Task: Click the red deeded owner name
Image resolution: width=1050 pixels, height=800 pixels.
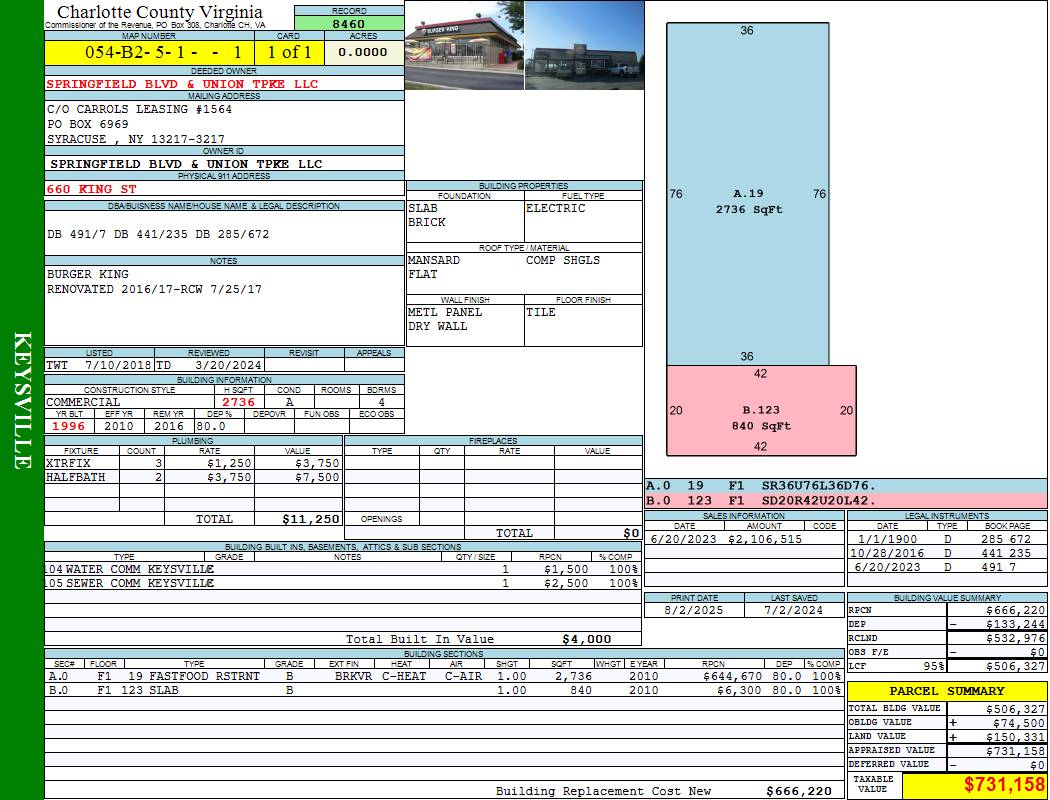Action: tap(182, 84)
